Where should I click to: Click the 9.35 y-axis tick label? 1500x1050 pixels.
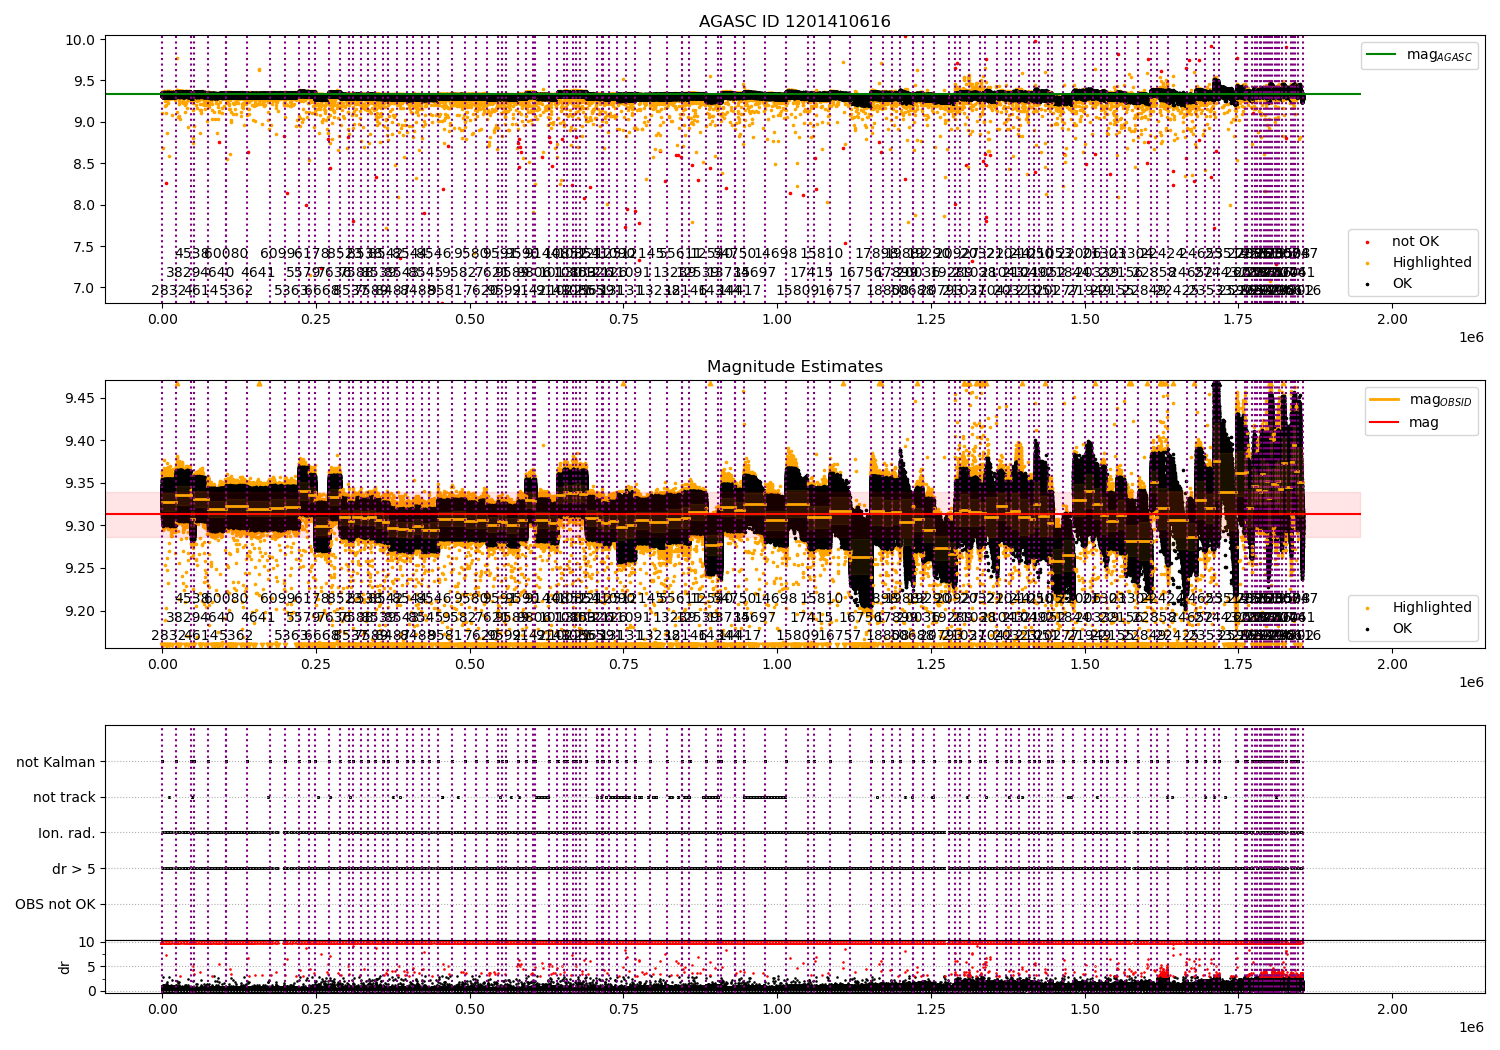pos(80,483)
